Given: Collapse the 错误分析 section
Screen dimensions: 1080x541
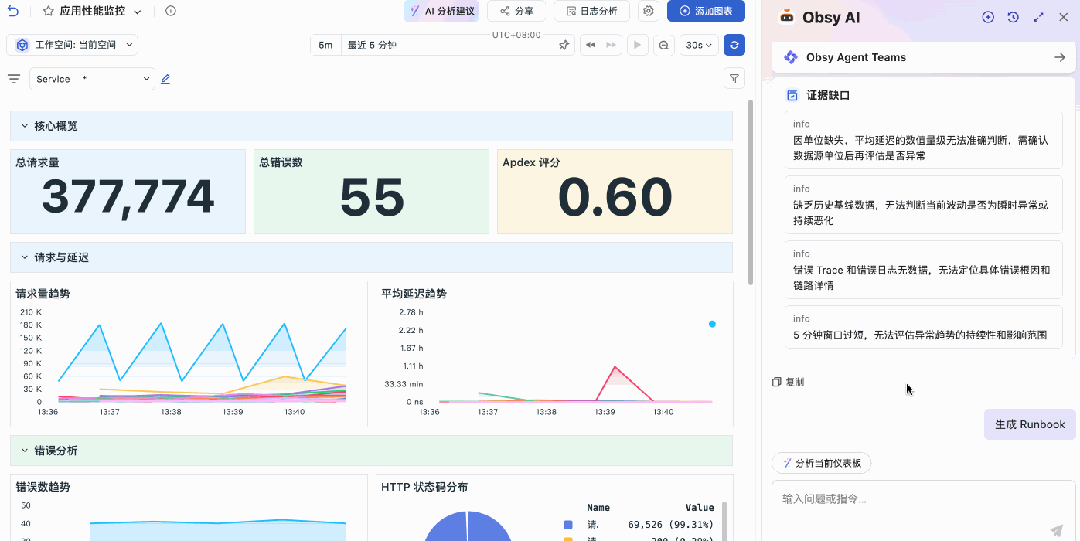Looking at the screenshot, I should (x=25, y=451).
